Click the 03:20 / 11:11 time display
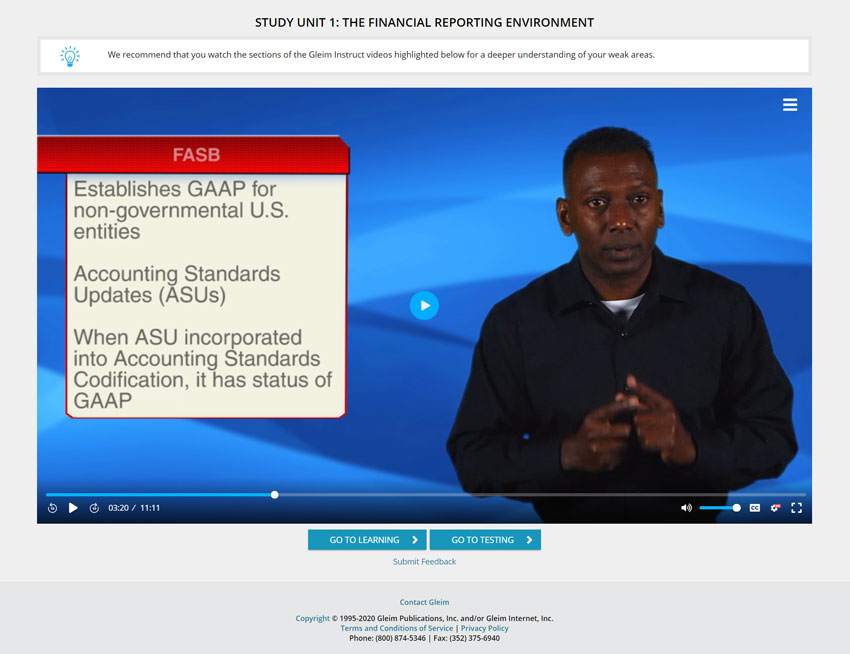The width and height of the screenshot is (850, 654). coord(134,508)
